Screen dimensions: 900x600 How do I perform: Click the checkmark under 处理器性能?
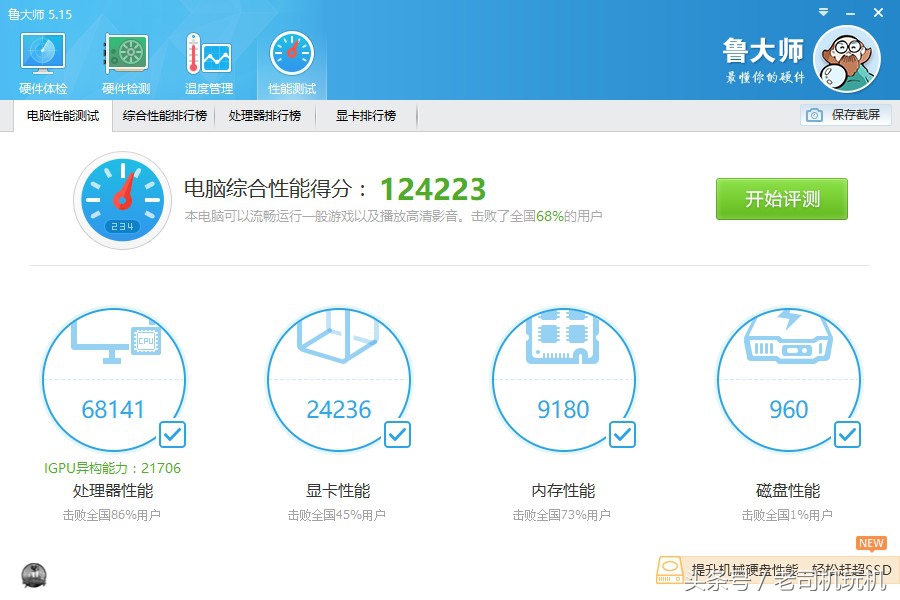pos(172,434)
